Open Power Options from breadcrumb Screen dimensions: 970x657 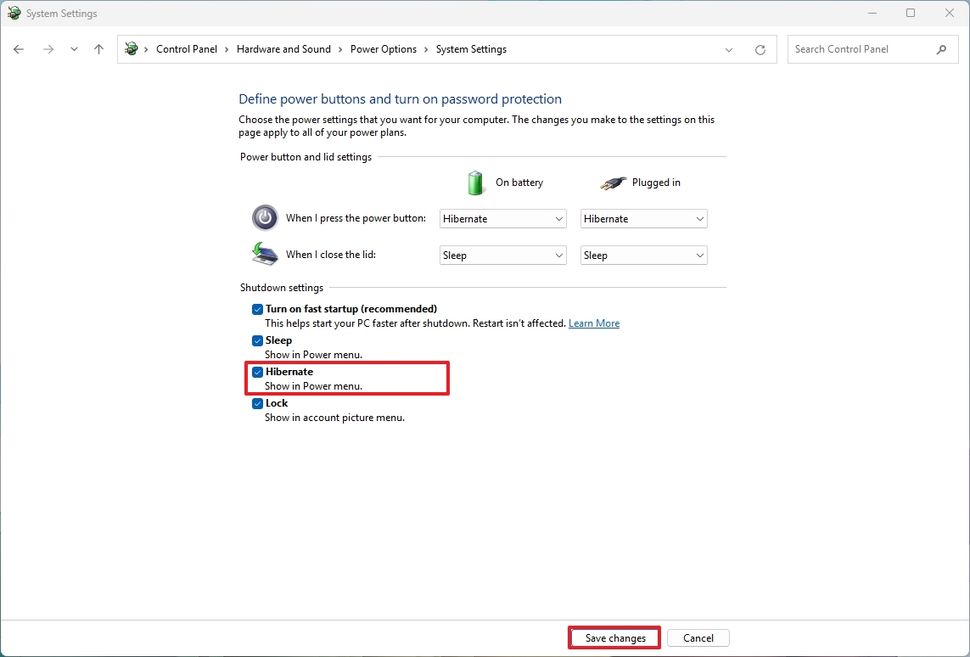click(383, 48)
